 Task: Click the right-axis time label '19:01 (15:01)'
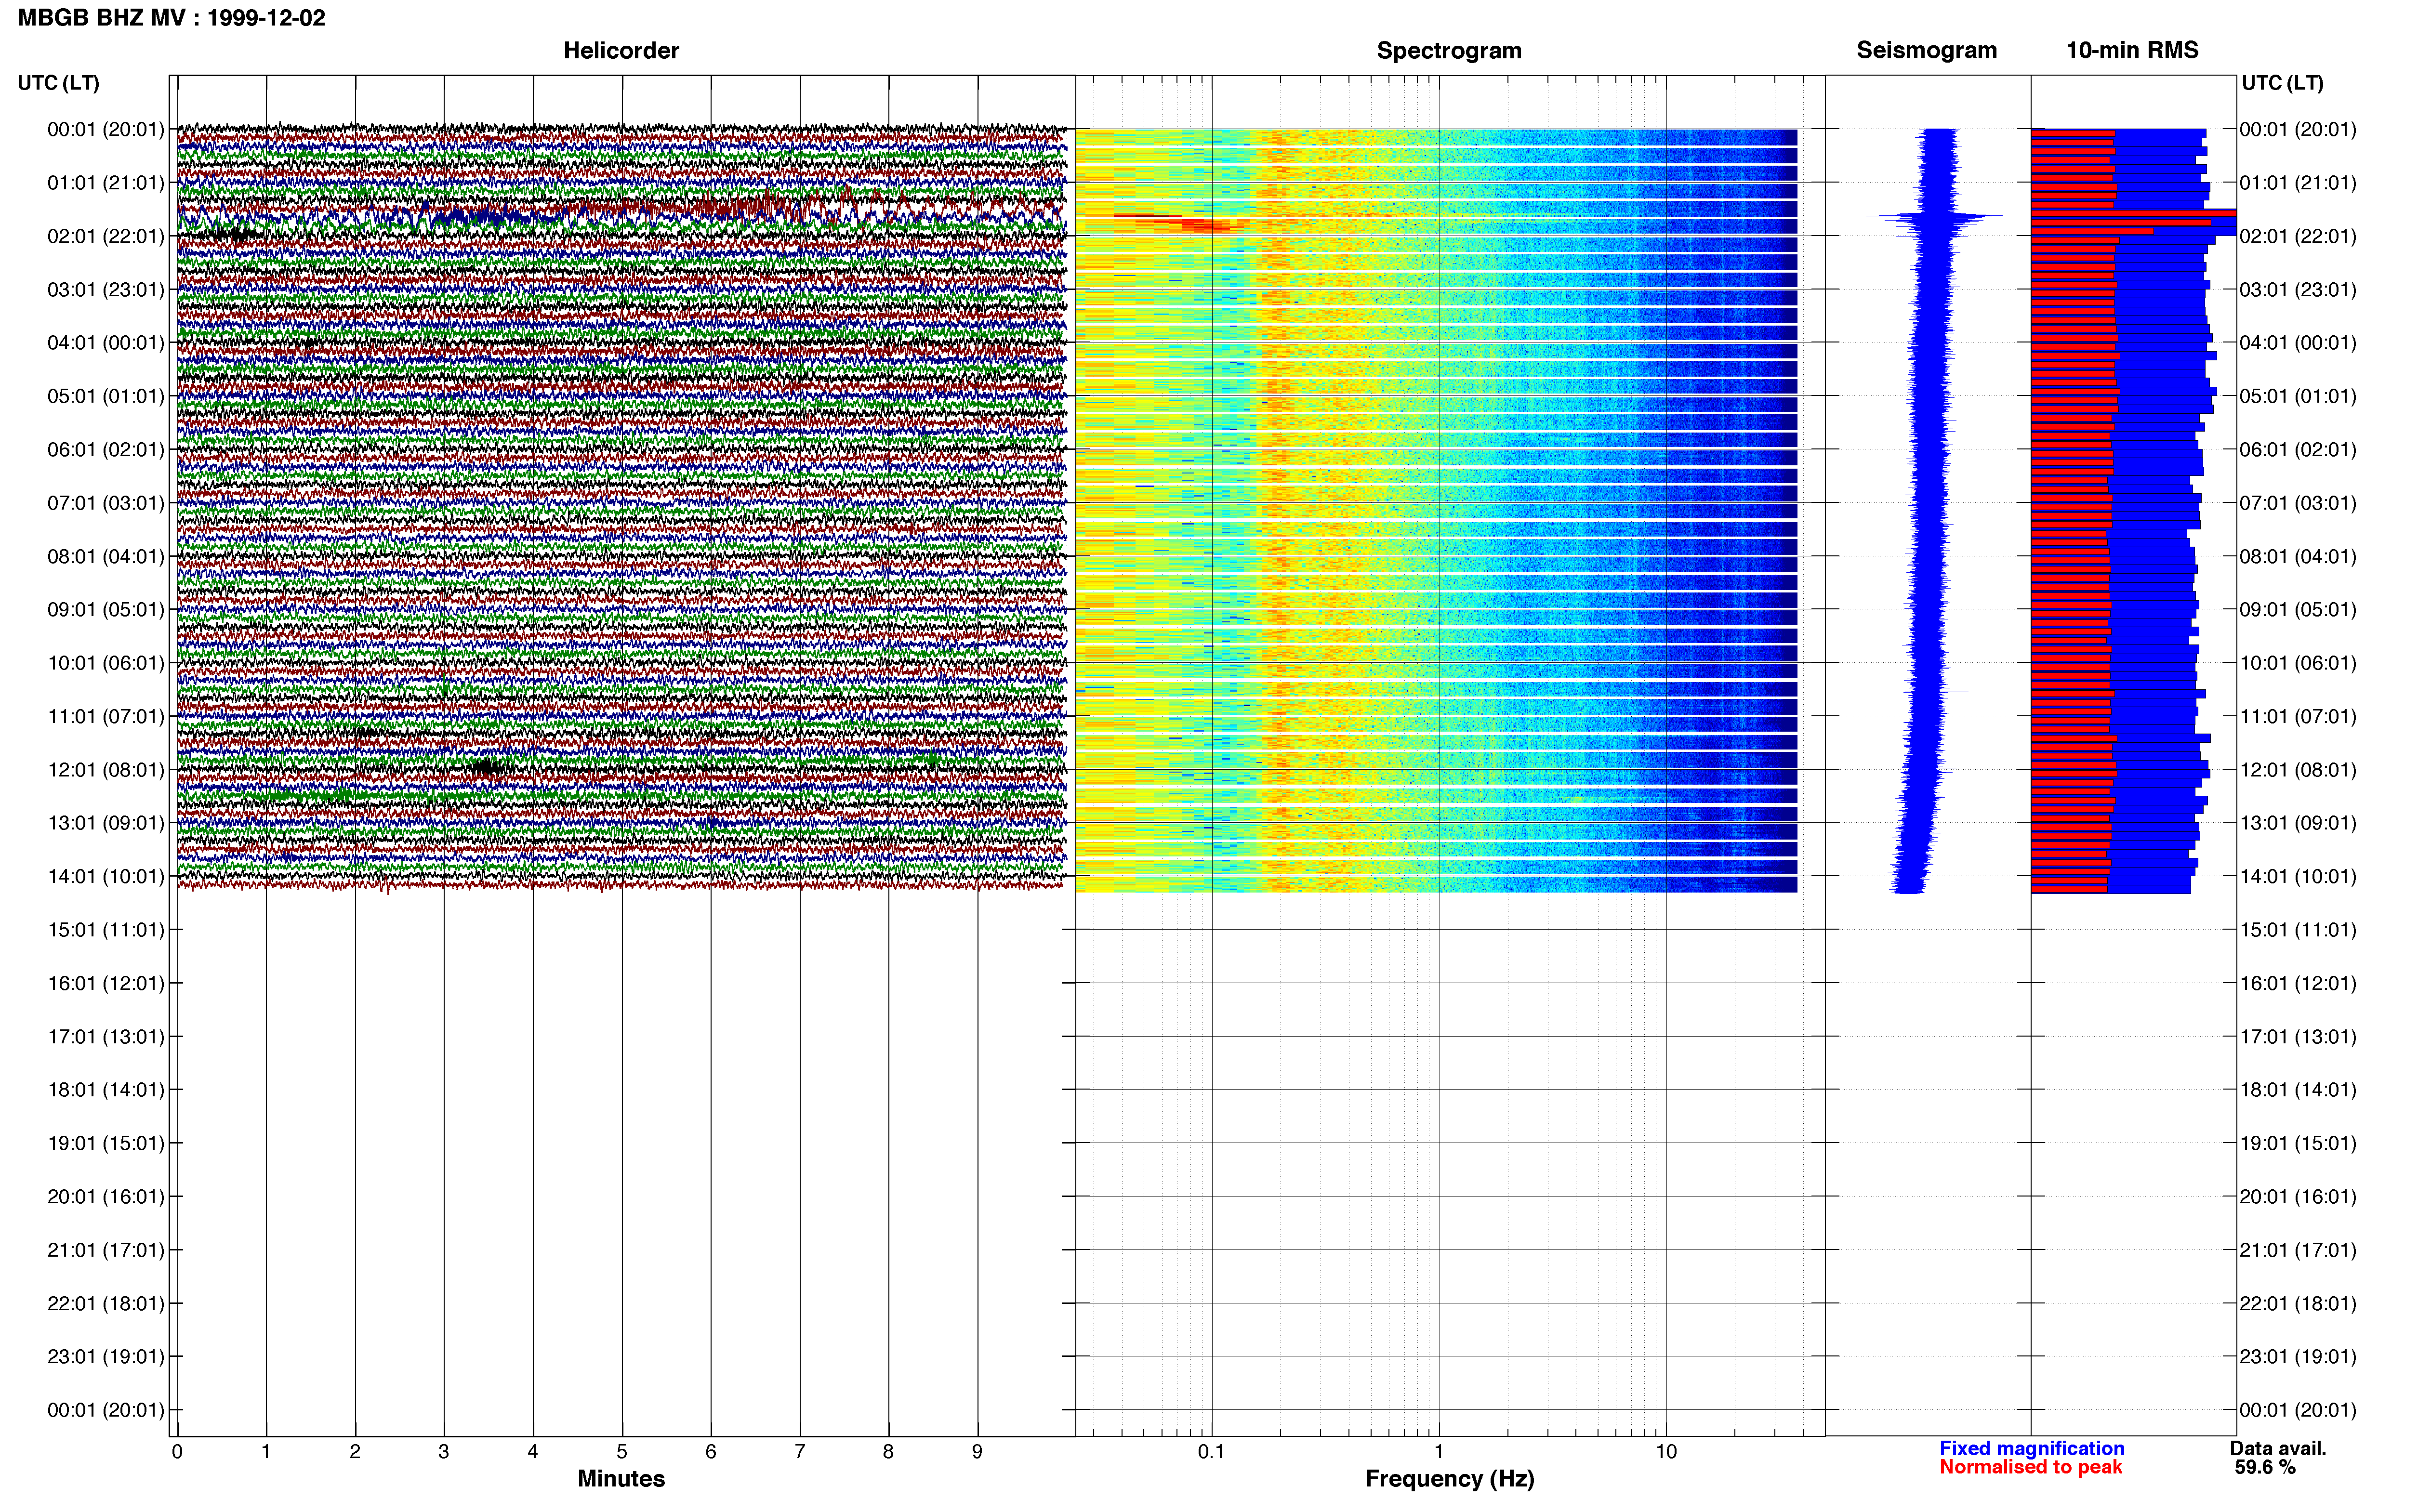pos(2298,1143)
